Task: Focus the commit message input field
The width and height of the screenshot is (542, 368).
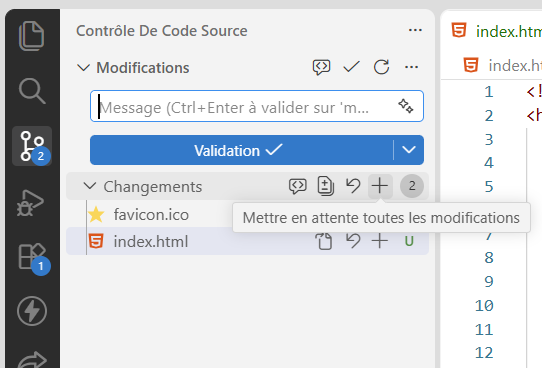Action: point(257,106)
